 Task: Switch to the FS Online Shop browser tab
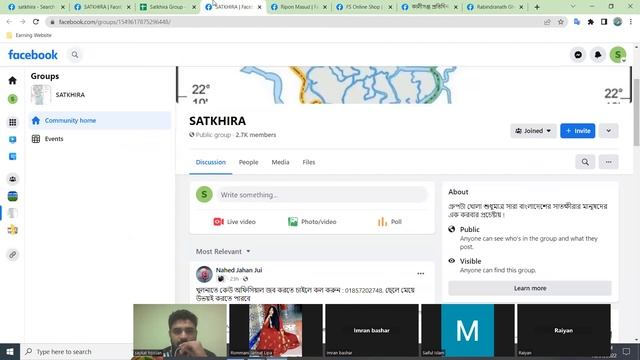(363, 7)
